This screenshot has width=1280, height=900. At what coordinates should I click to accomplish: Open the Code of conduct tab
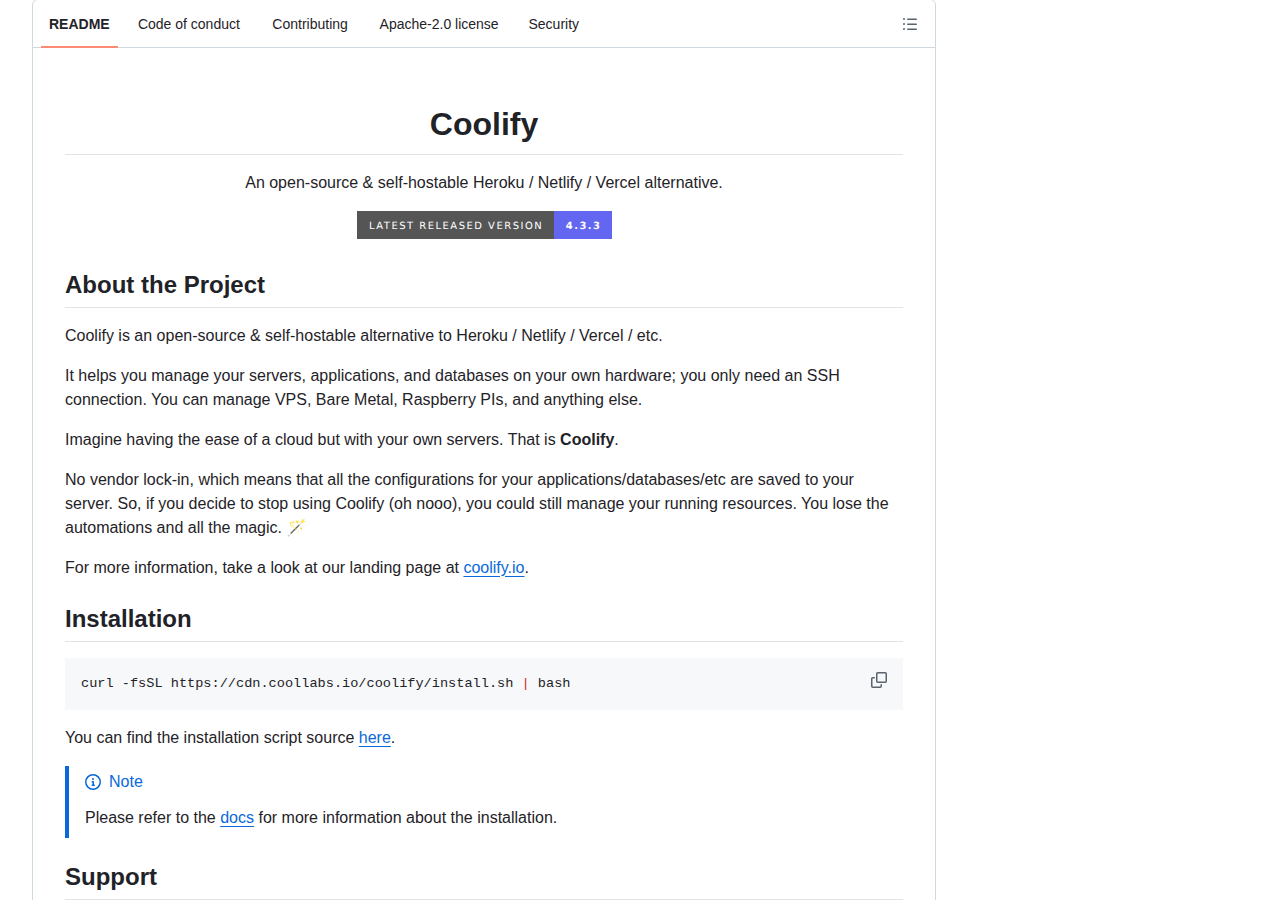pyautogui.click(x=189, y=24)
